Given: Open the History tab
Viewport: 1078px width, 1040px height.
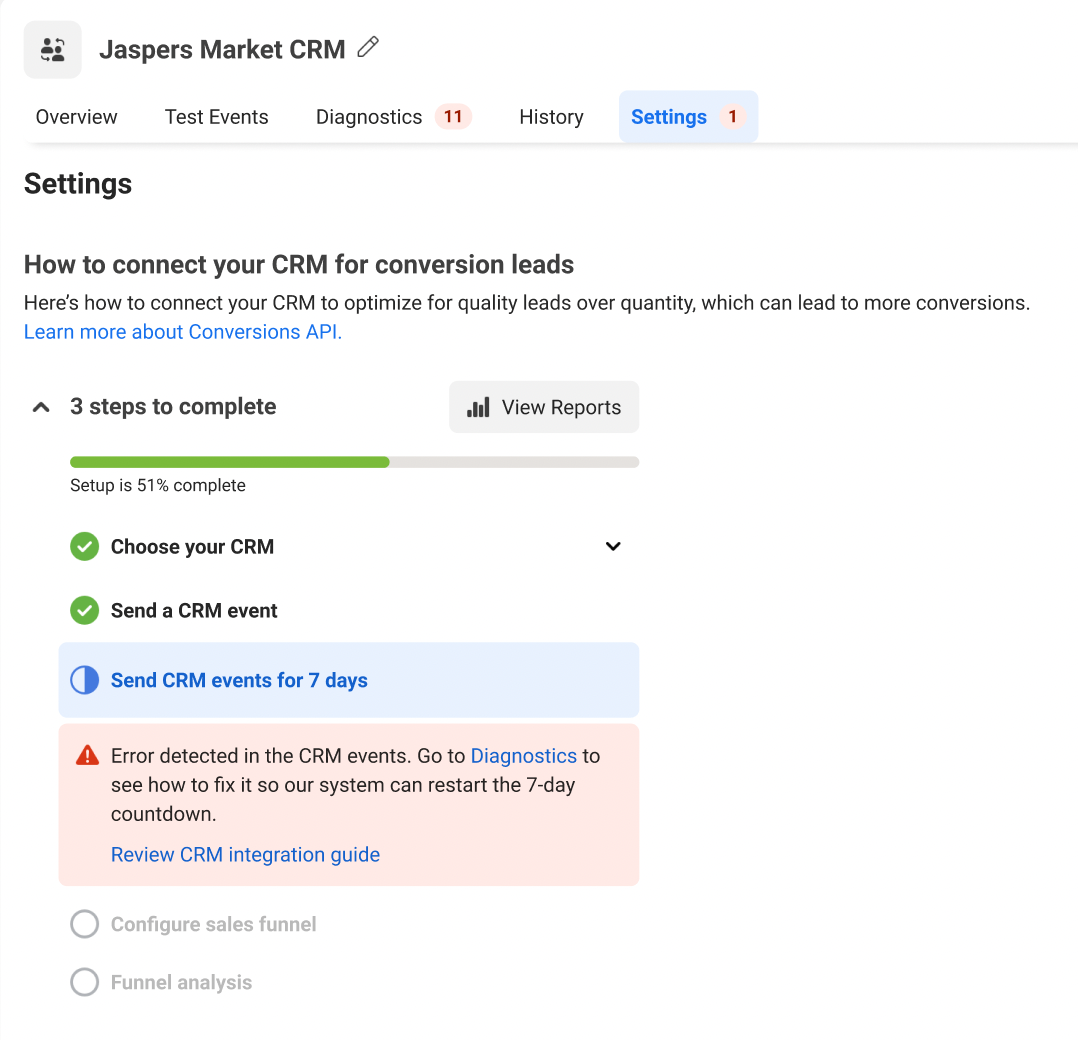Looking at the screenshot, I should (x=551, y=117).
